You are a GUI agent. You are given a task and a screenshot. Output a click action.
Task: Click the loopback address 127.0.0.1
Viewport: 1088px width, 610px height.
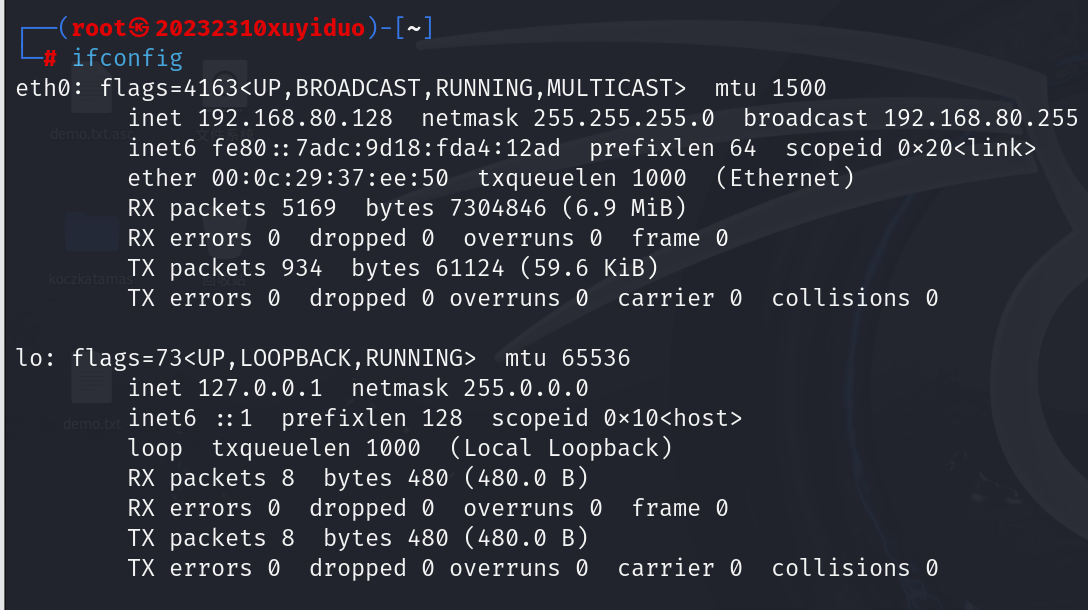(x=260, y=388)
